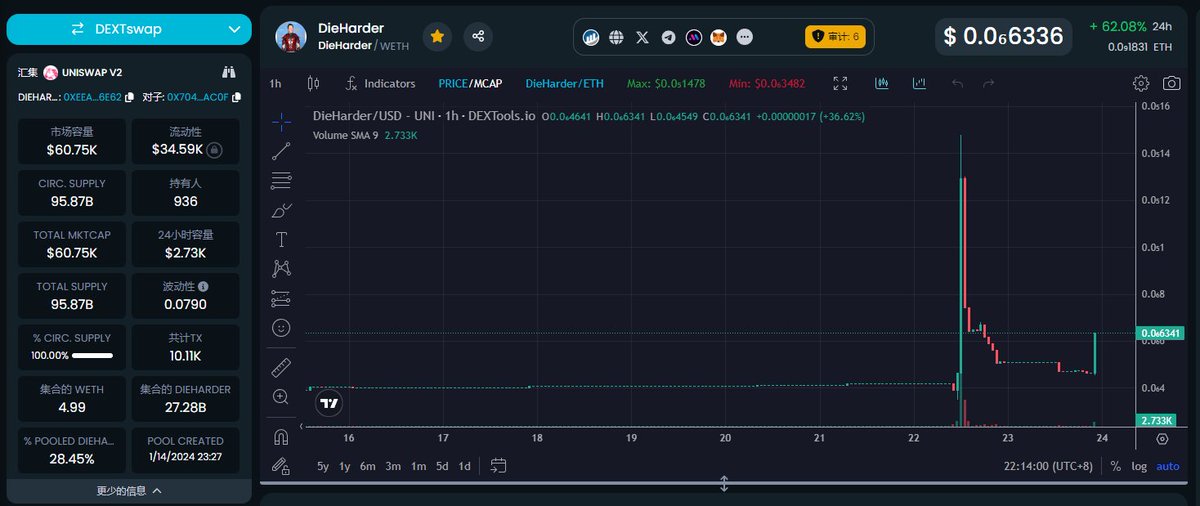Open pair contract link 0X704...AC0F
Image resolution: width=1200 pixels, height=506 pixels.
click(199, 97)
